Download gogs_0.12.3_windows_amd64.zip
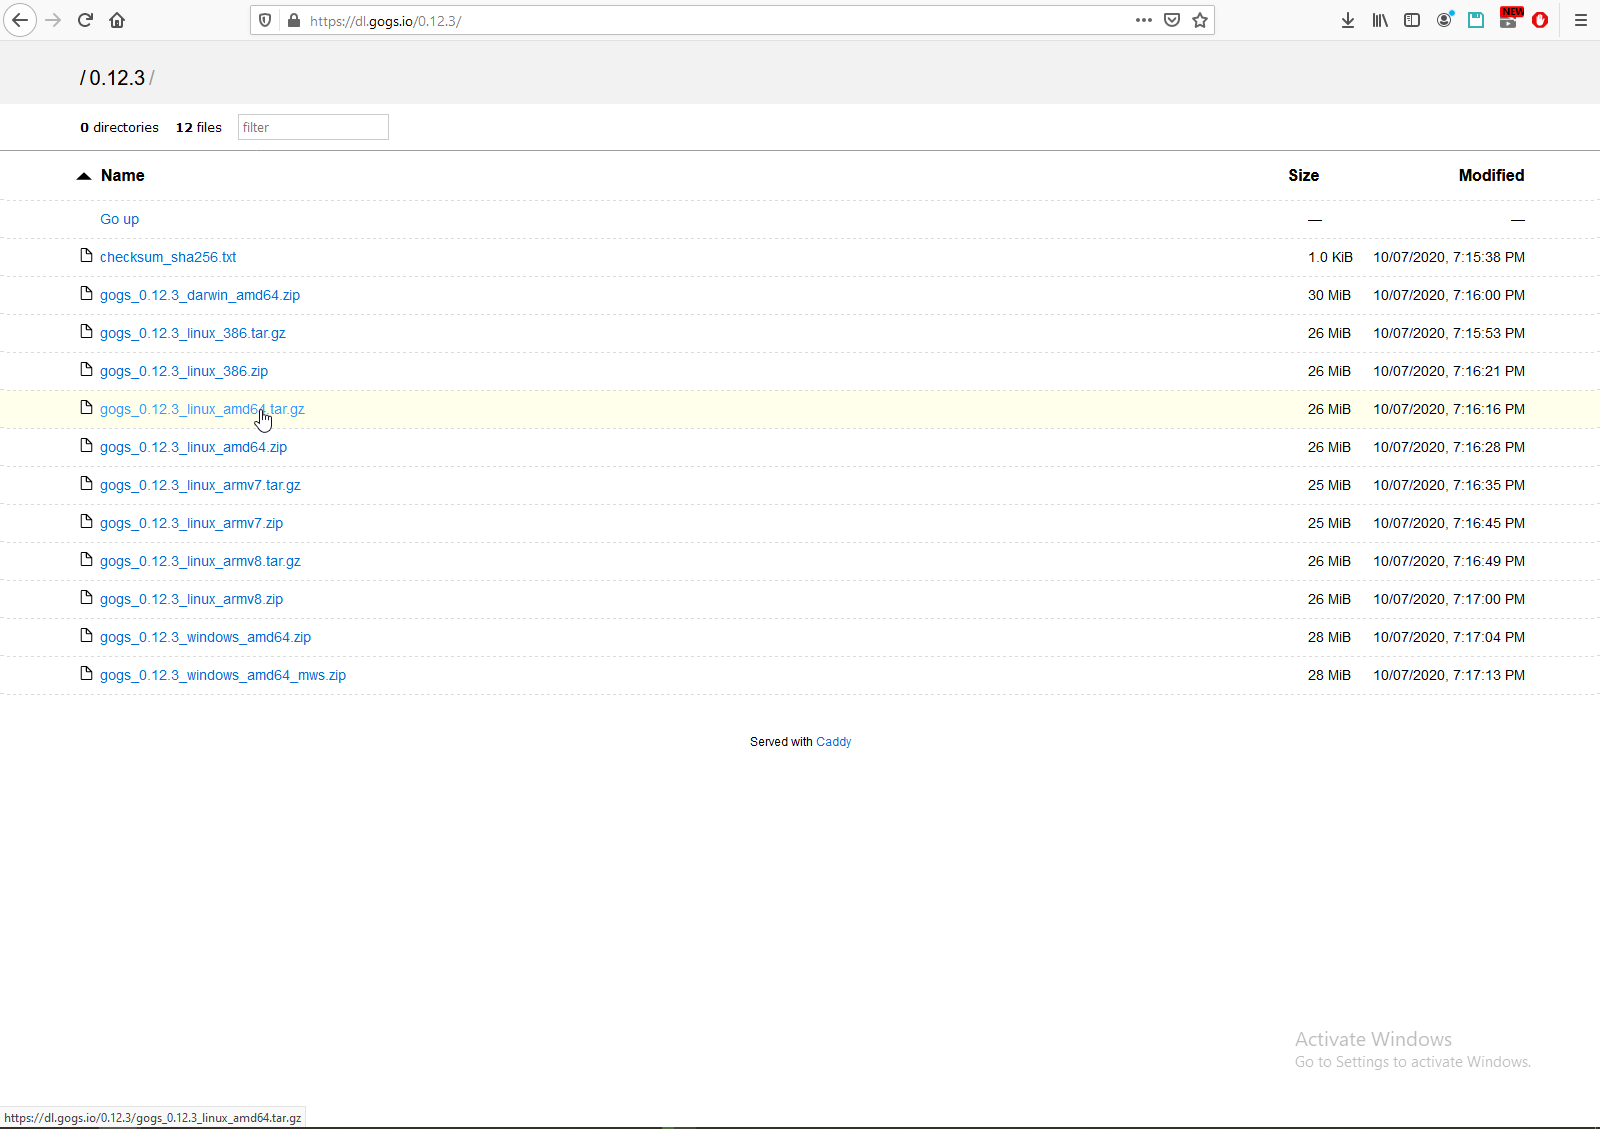 pyautogui.click(x=205, y=637)
